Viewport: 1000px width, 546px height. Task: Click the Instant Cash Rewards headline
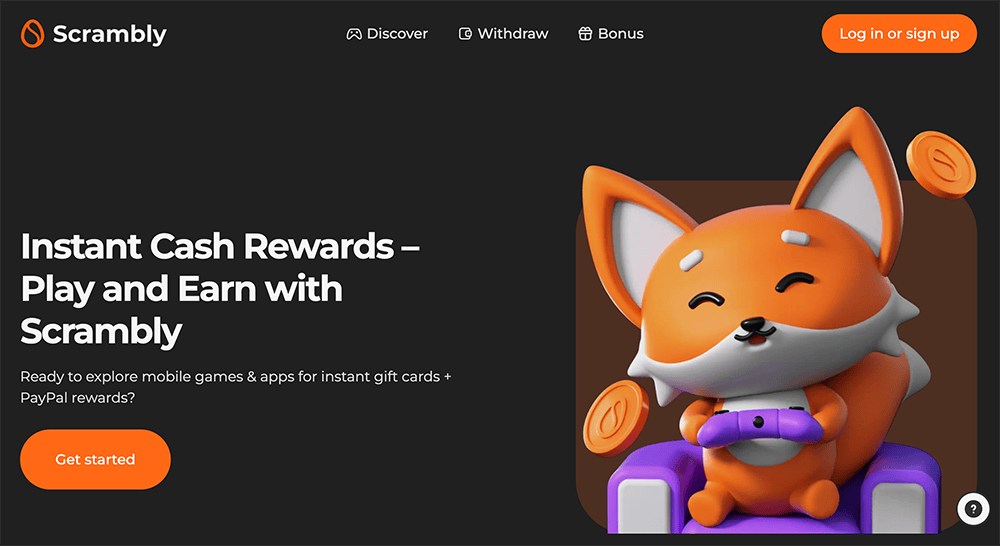220,289
